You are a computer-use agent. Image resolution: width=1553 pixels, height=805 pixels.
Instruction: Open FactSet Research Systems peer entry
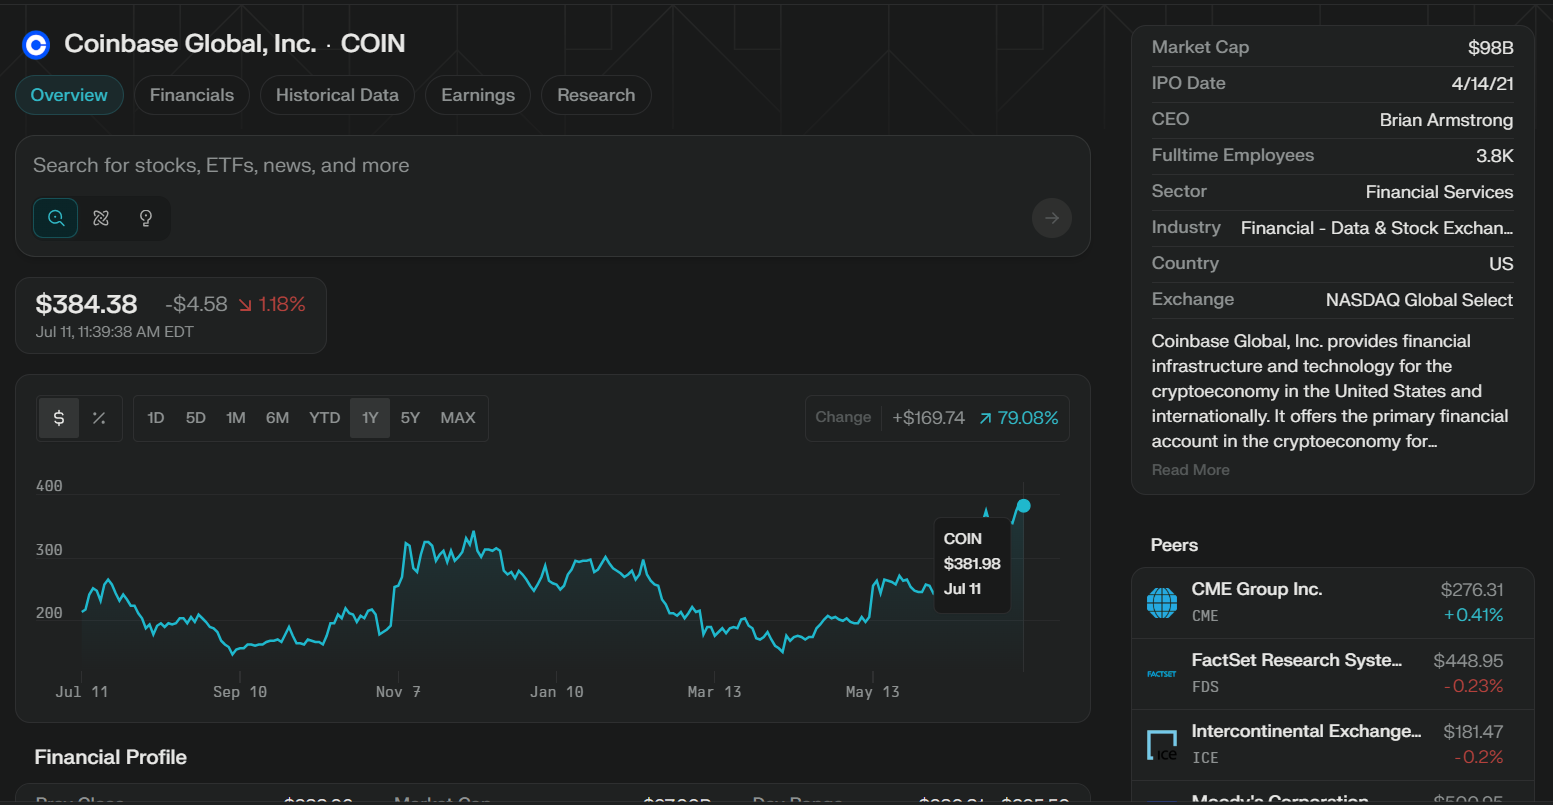click(x=1333, y=674)
